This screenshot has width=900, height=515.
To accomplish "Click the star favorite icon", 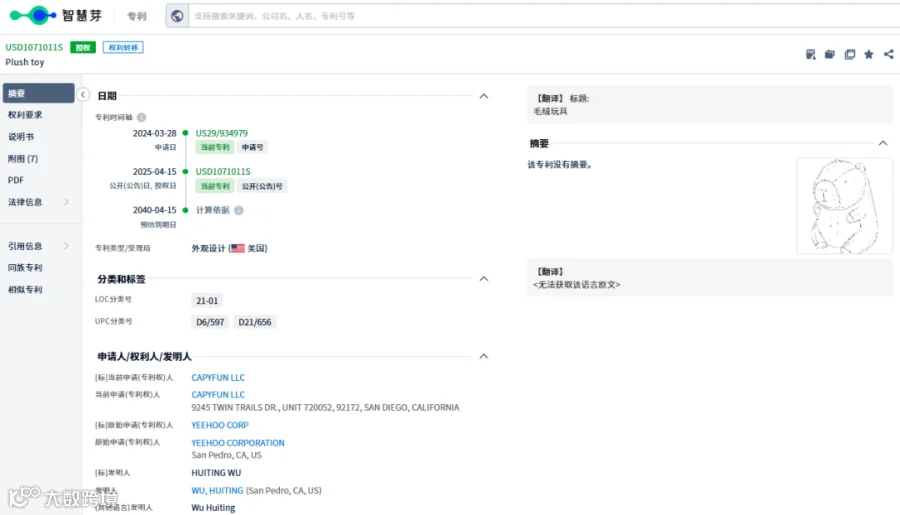I will [869, 54].
